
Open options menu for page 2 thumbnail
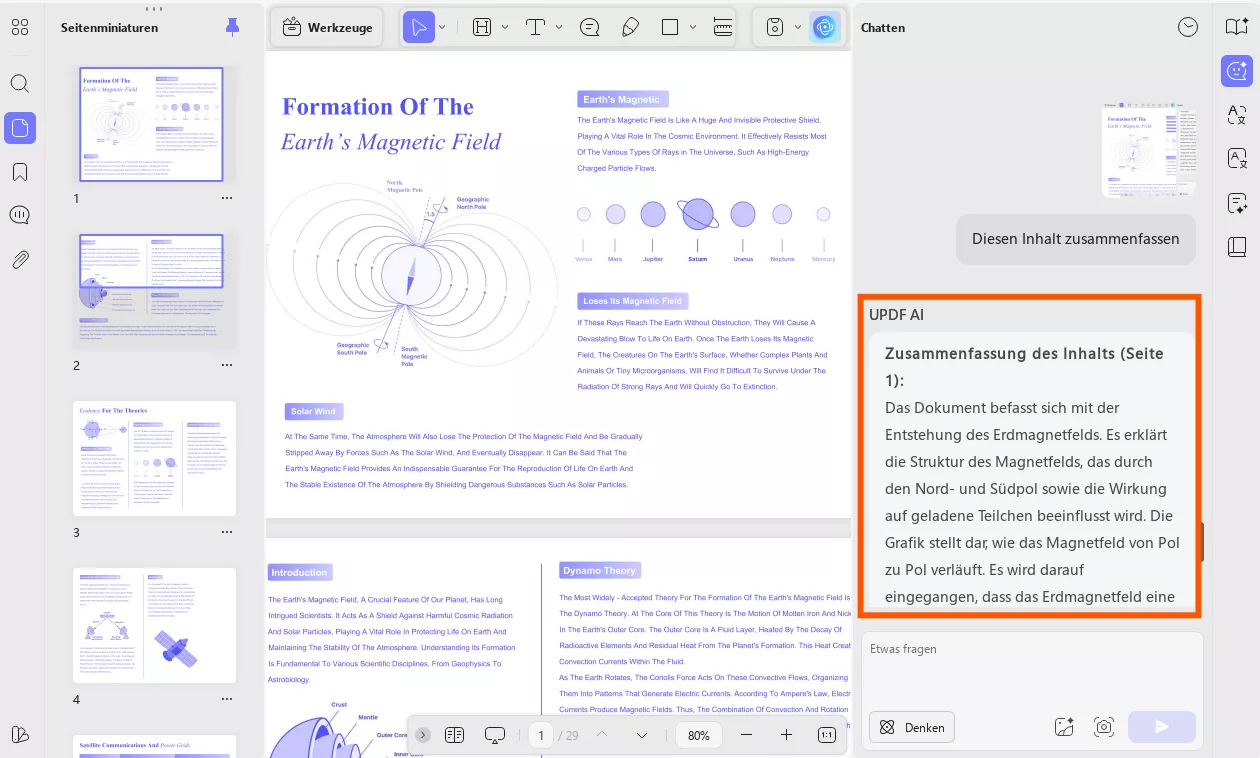[x=227, y=365]
